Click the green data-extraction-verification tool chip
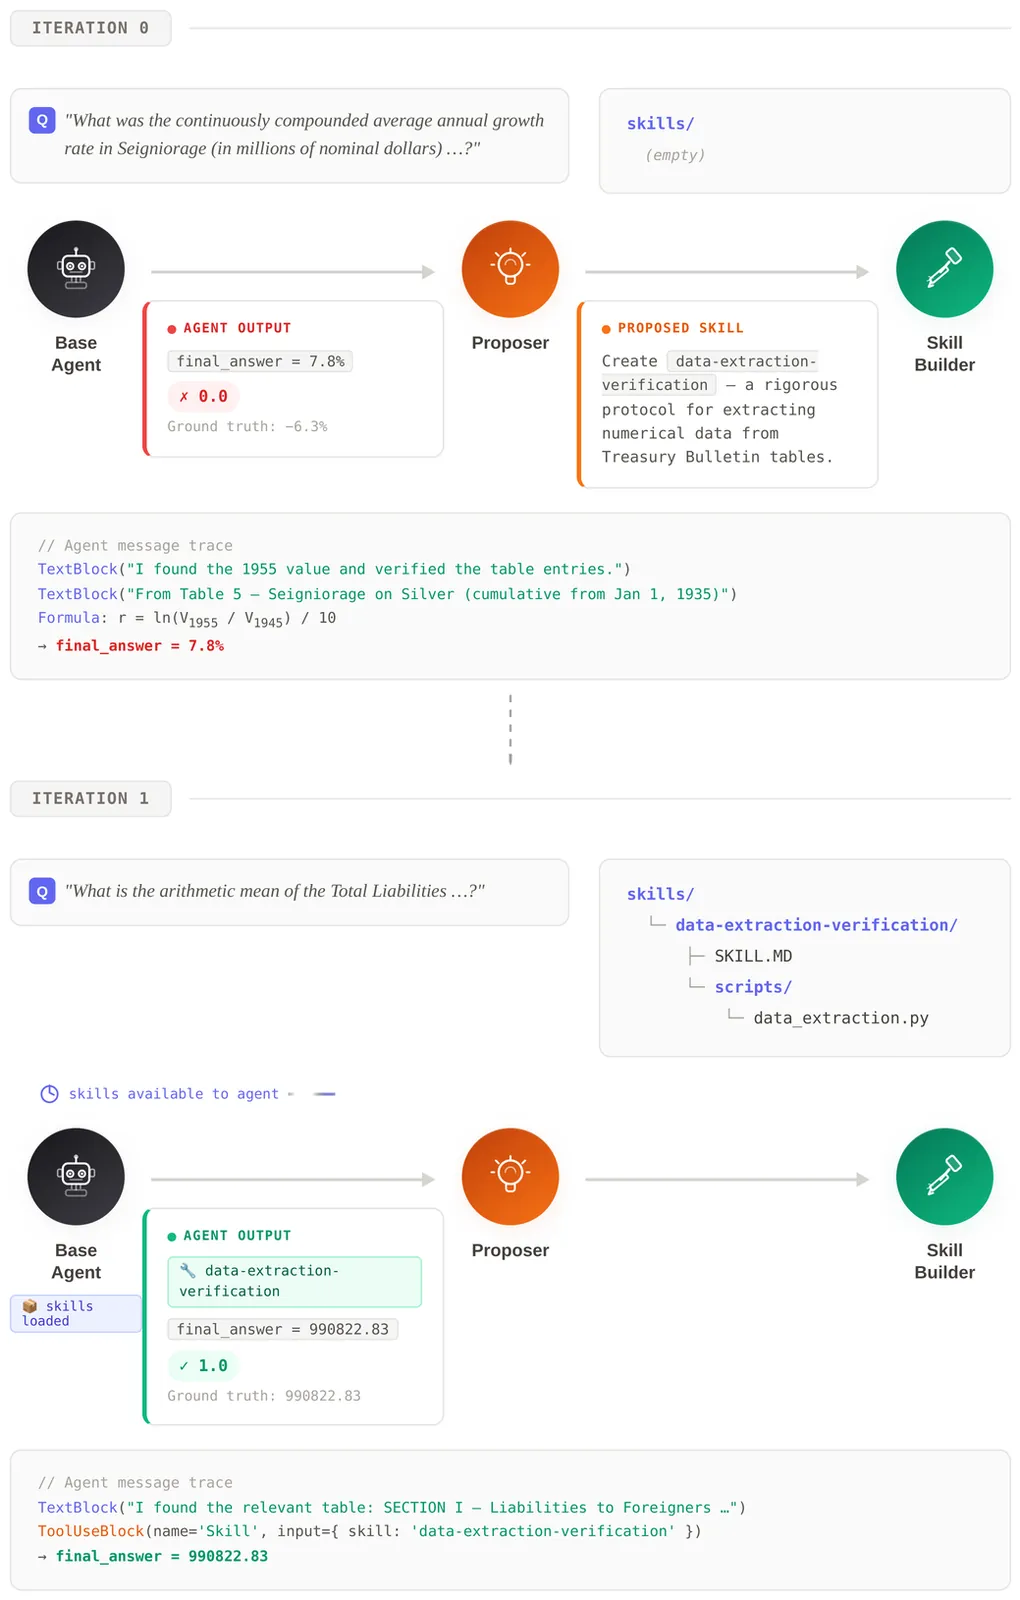1020x1600 pixels. pos(294,1281)
